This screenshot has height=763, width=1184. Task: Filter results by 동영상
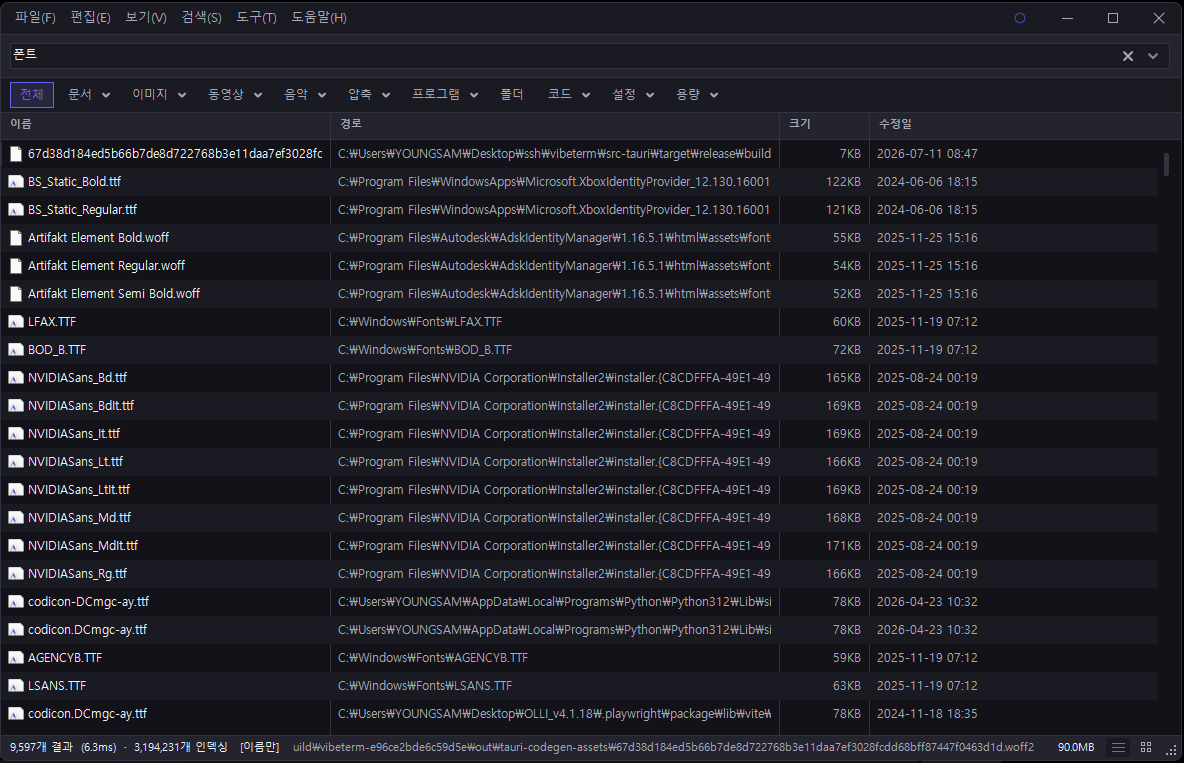coord(226,94)
